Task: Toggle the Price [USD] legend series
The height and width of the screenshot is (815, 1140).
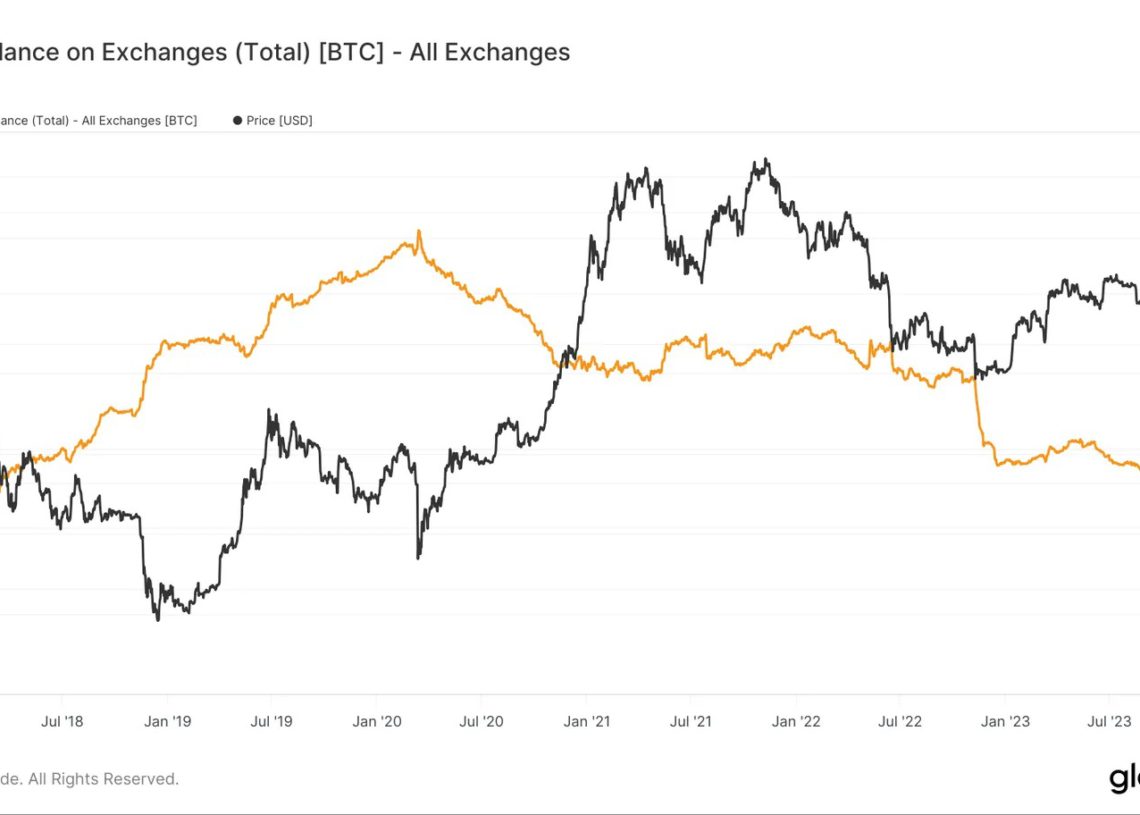Action: click(279, 121)
